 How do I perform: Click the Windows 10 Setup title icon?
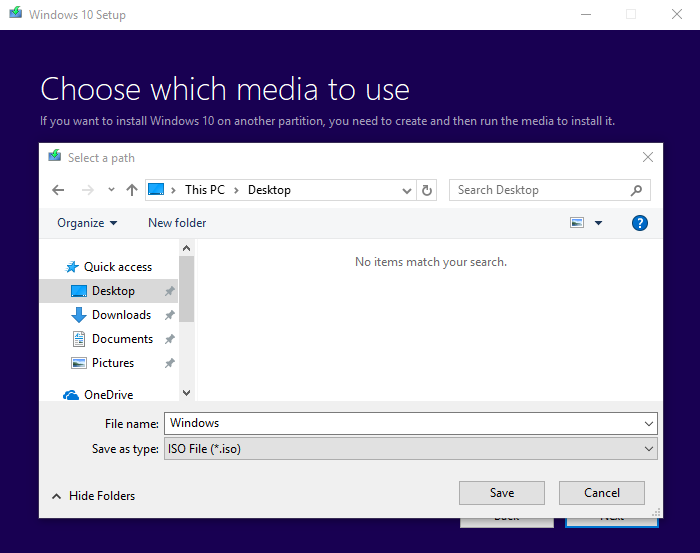[x=16, y=12]
